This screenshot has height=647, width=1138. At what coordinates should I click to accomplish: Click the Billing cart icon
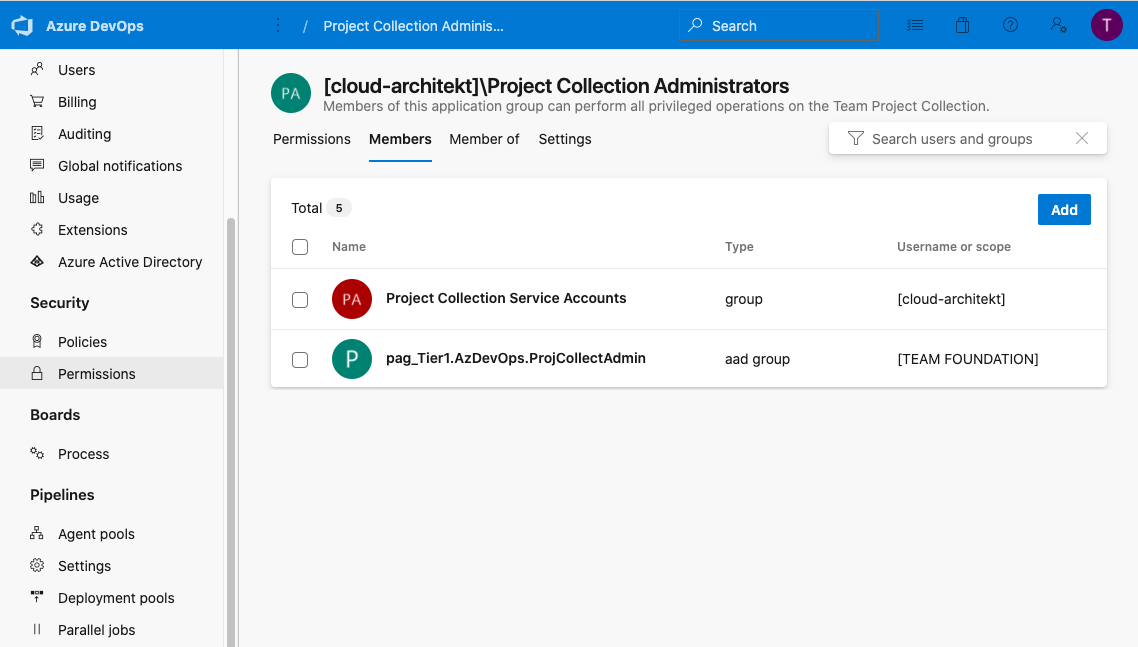pos(37,101)
